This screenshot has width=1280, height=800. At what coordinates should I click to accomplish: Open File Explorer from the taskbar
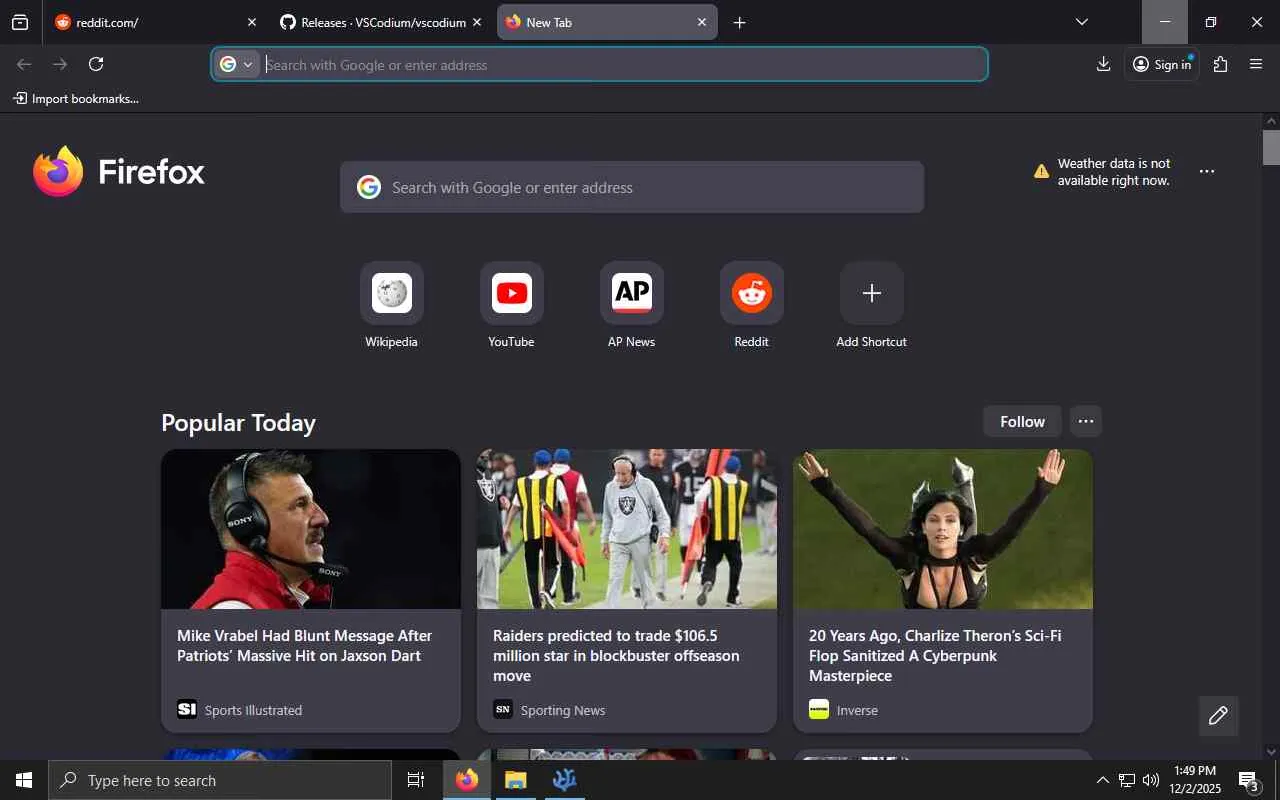516,780
